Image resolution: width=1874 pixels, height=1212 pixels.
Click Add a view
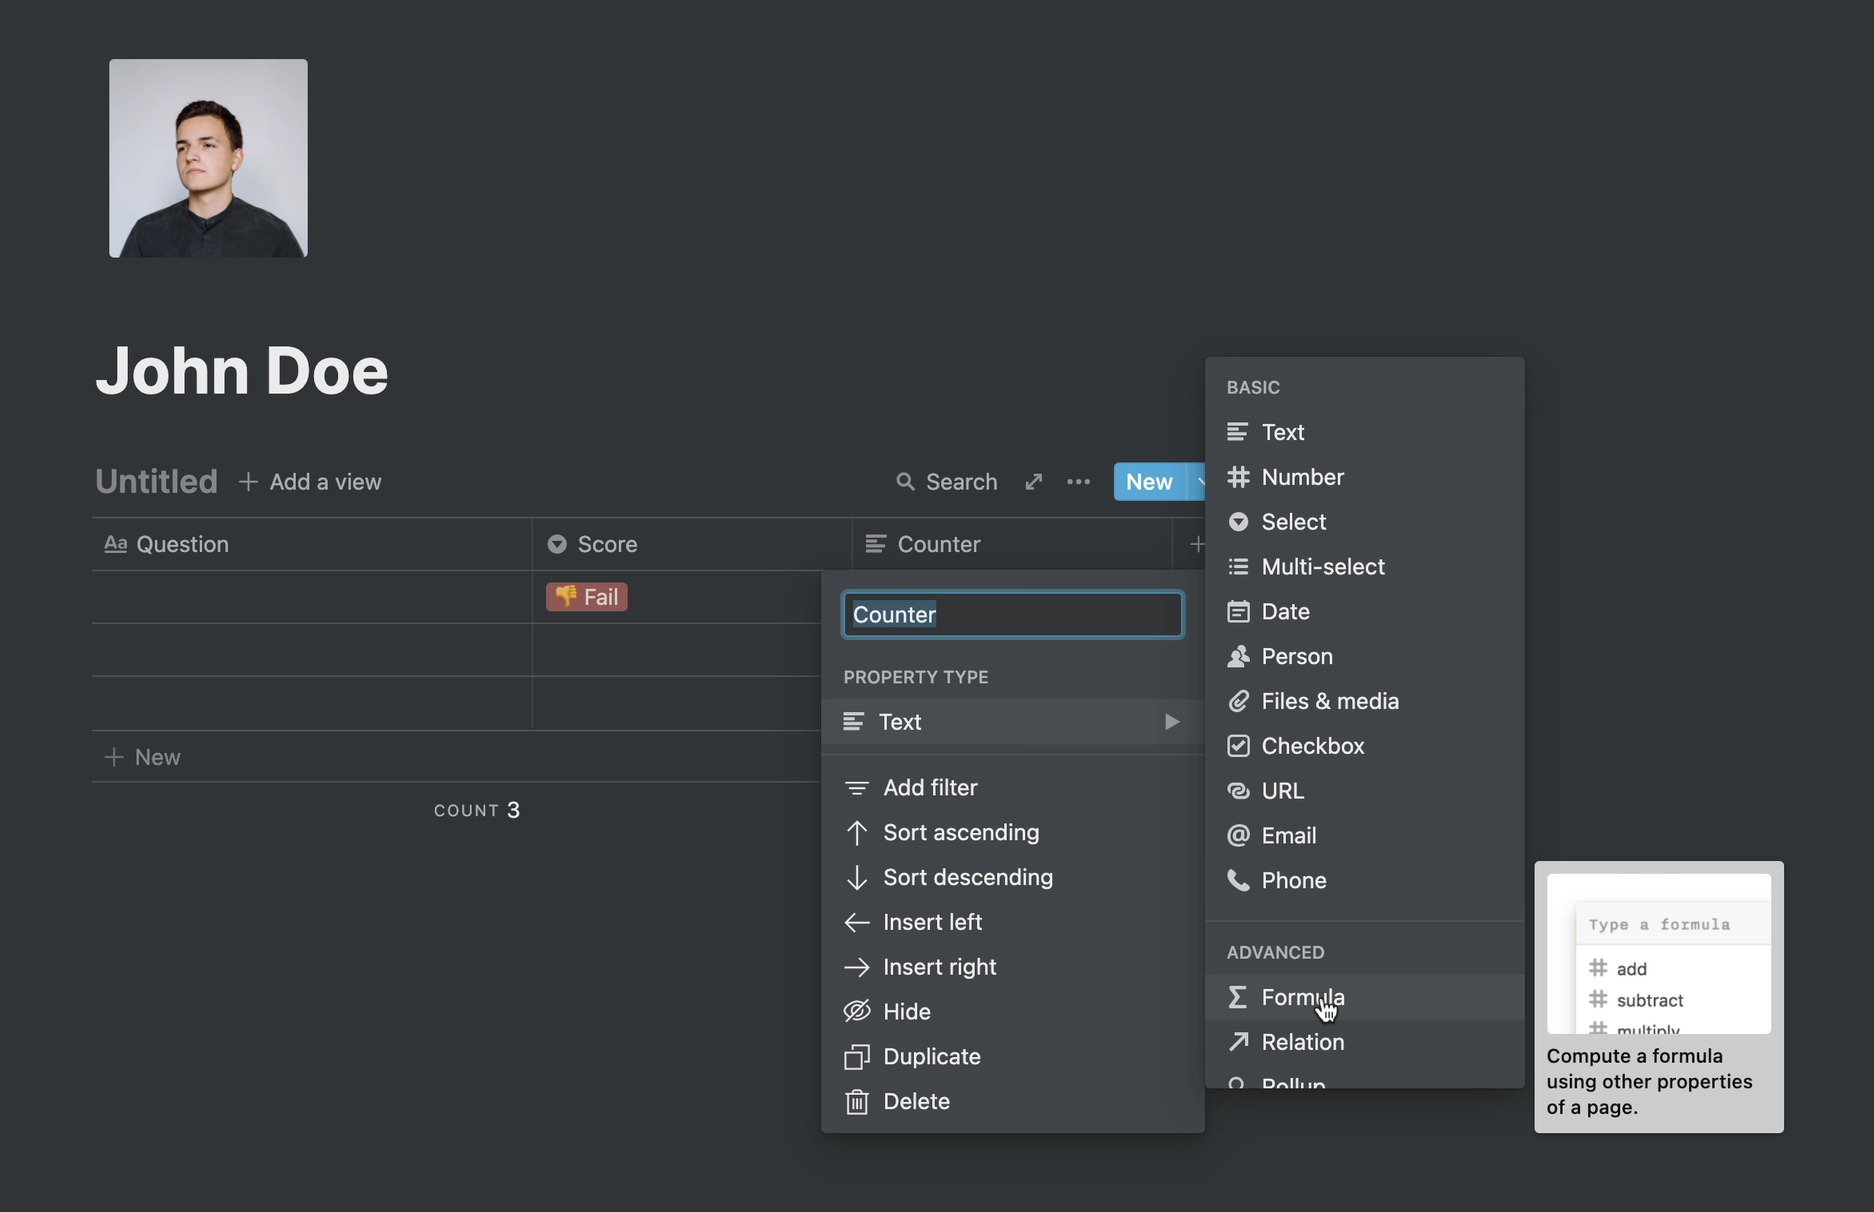[x=310, y=482]
